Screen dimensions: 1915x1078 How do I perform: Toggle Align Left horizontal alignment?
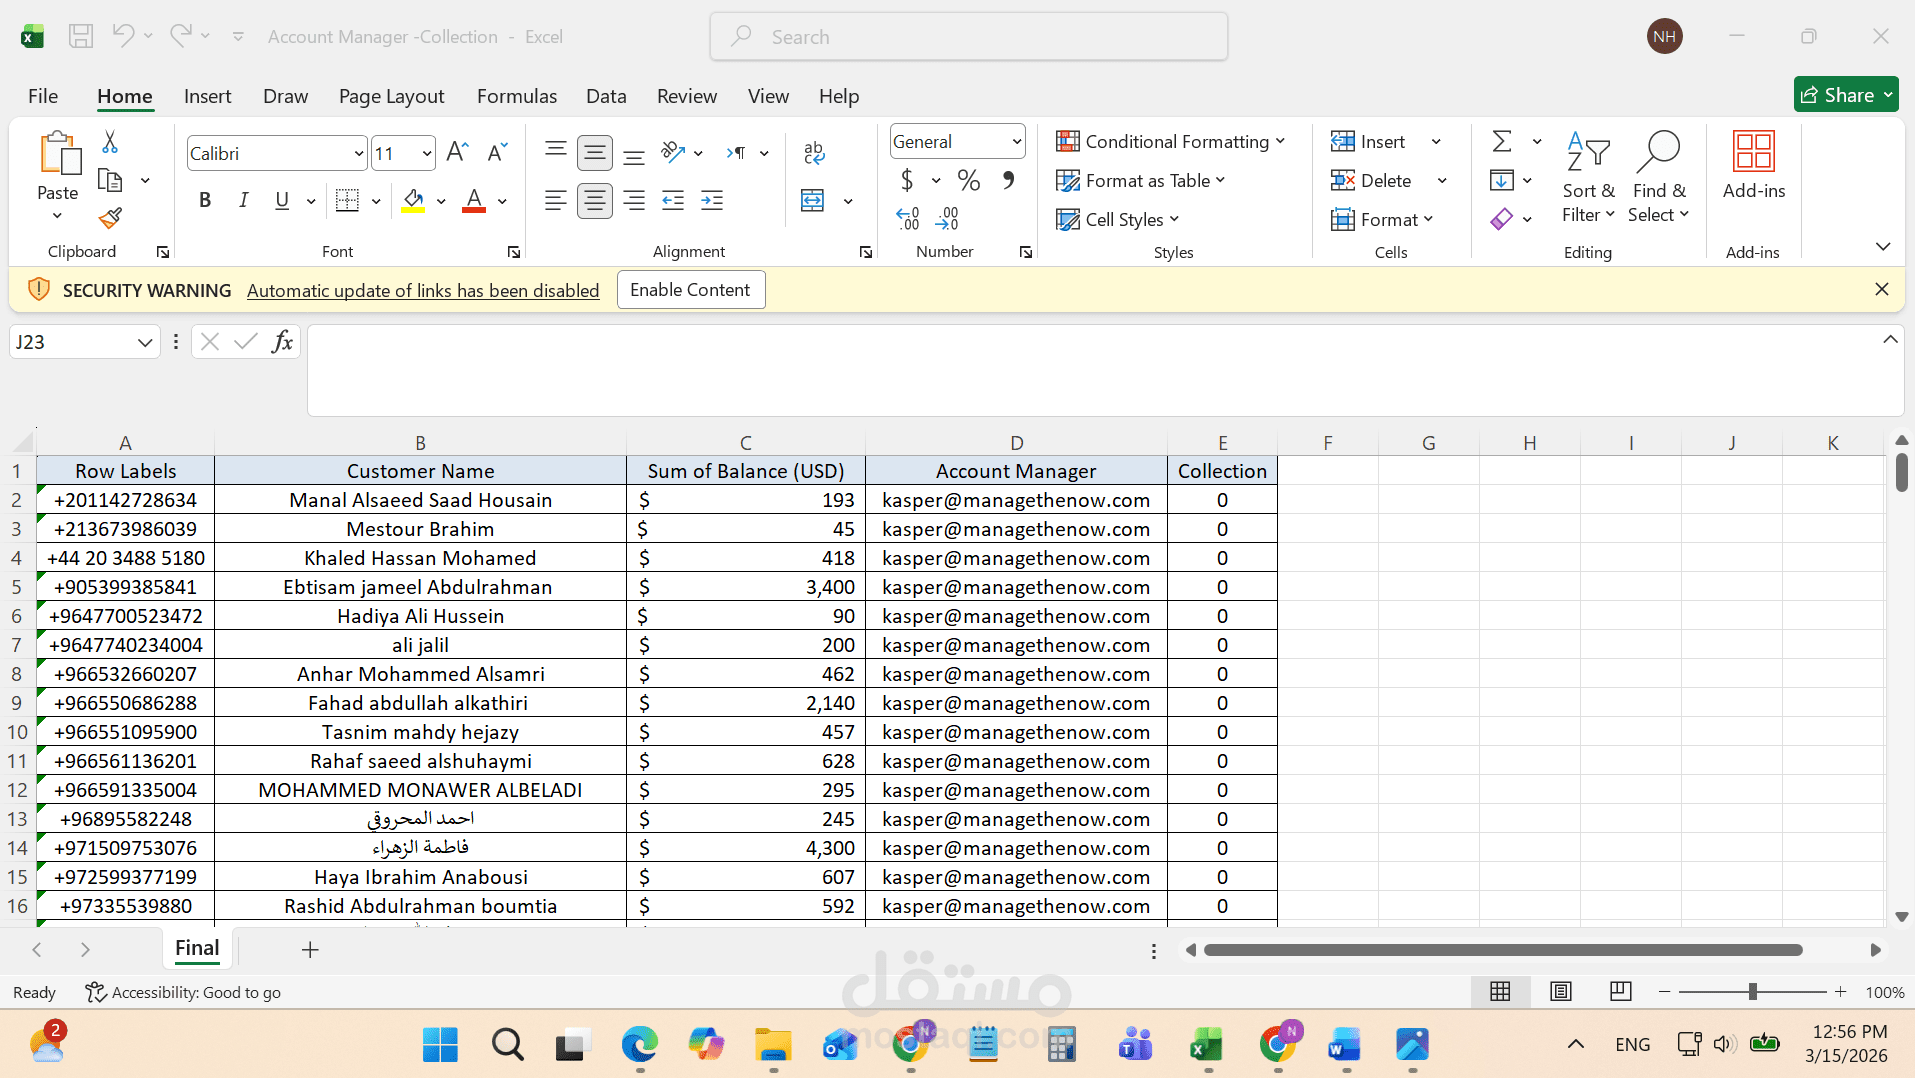click(x=556, y=200)
